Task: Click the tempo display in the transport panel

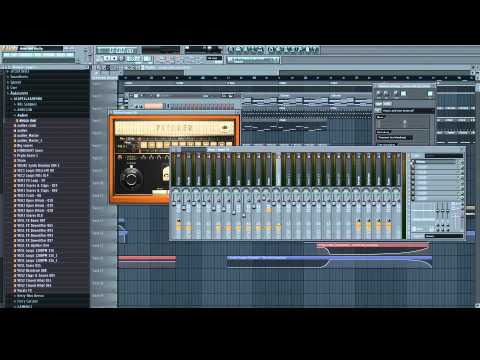Action: point(133,59)
